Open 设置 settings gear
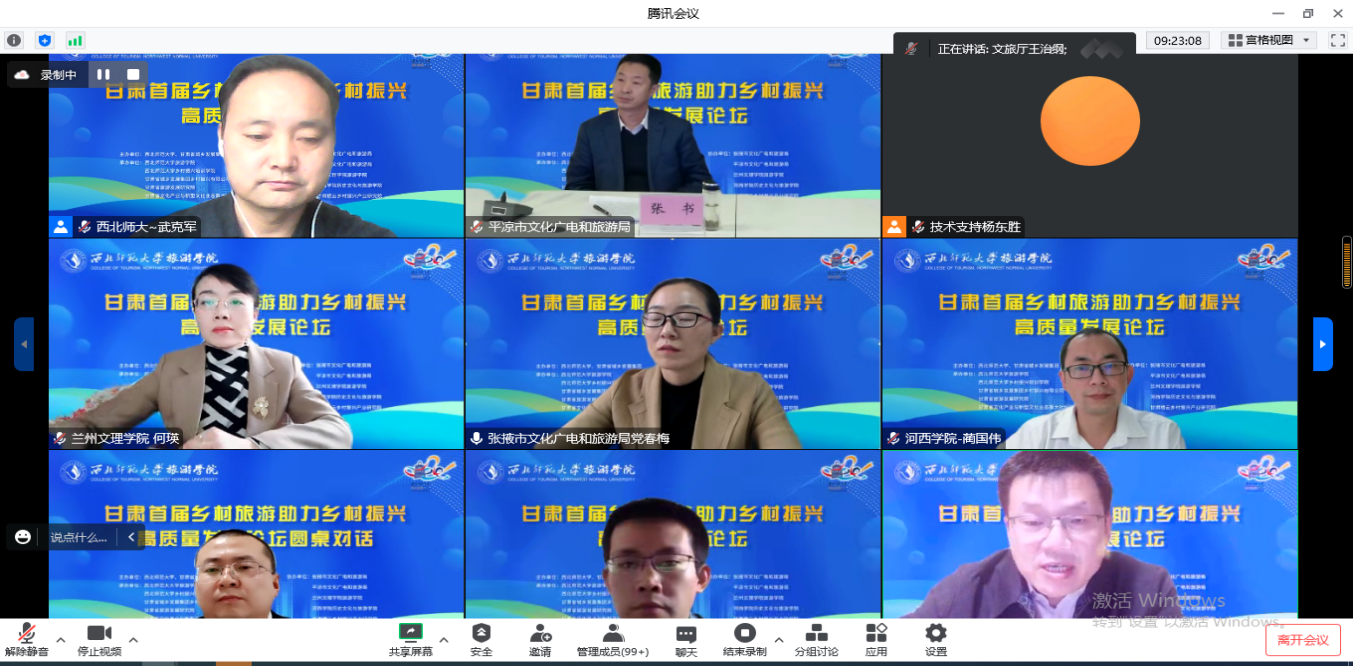The width and height of the screenshot is (1353, 666). (935, 639)
